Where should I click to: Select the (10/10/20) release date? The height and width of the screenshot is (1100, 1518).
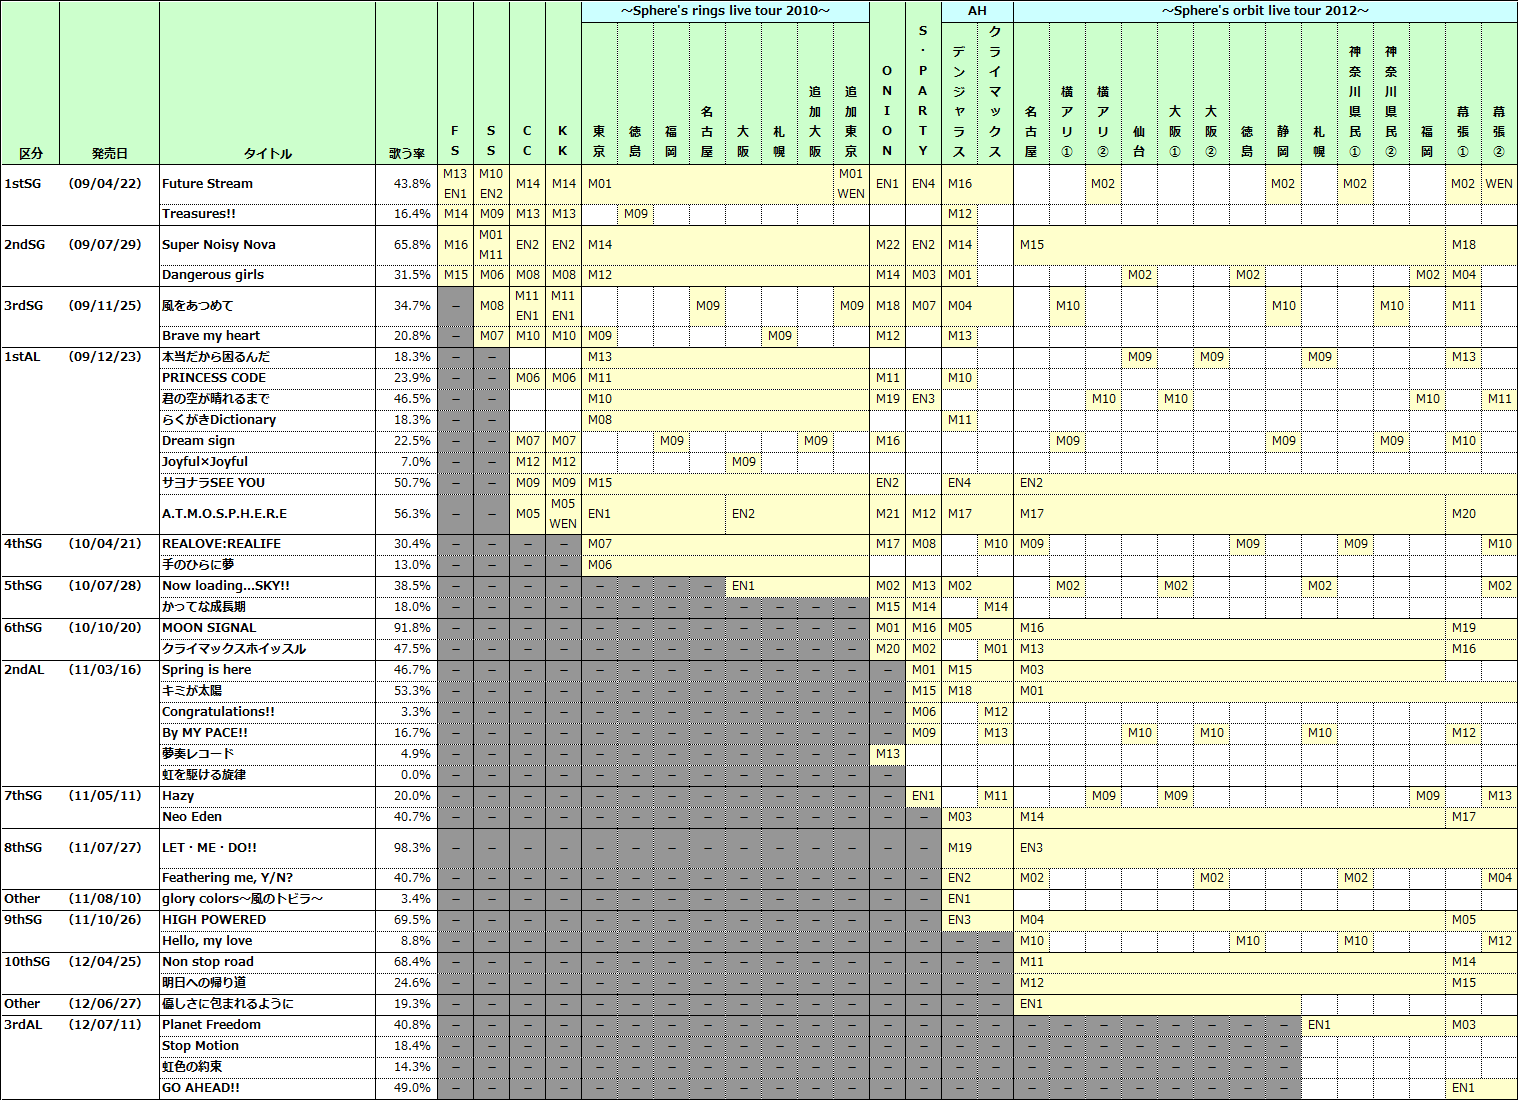(x=105, y=628)
